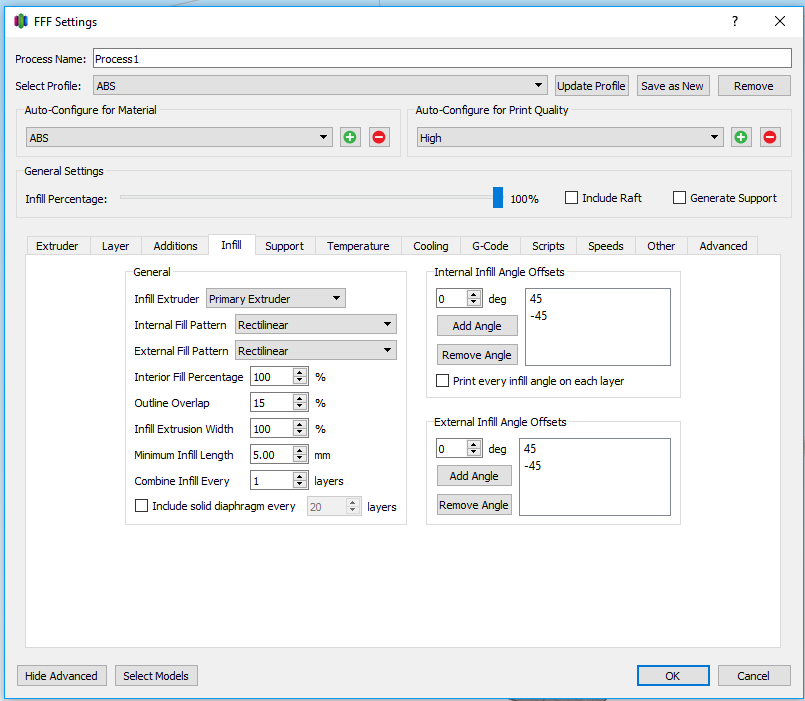Switch to the Scripts tab
The image size is (805, 701).
click(x=548, y=246)
